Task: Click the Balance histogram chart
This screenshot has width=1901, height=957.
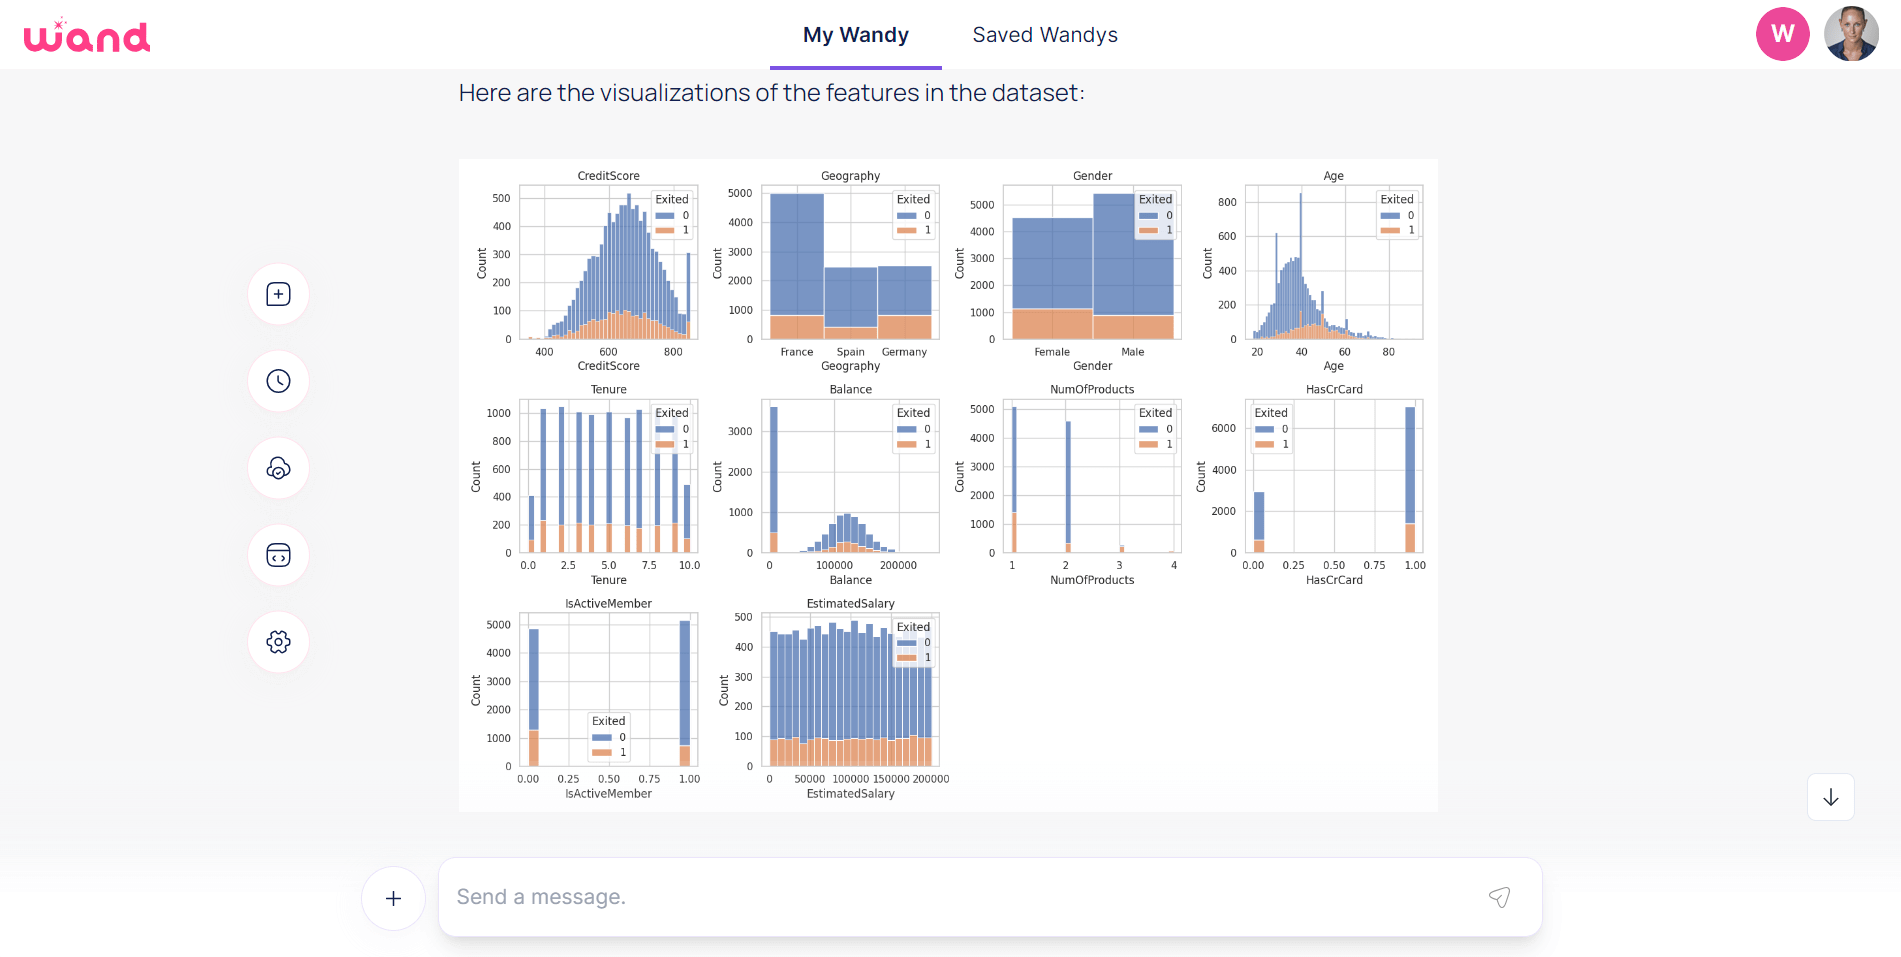Action: click(850, 478)
